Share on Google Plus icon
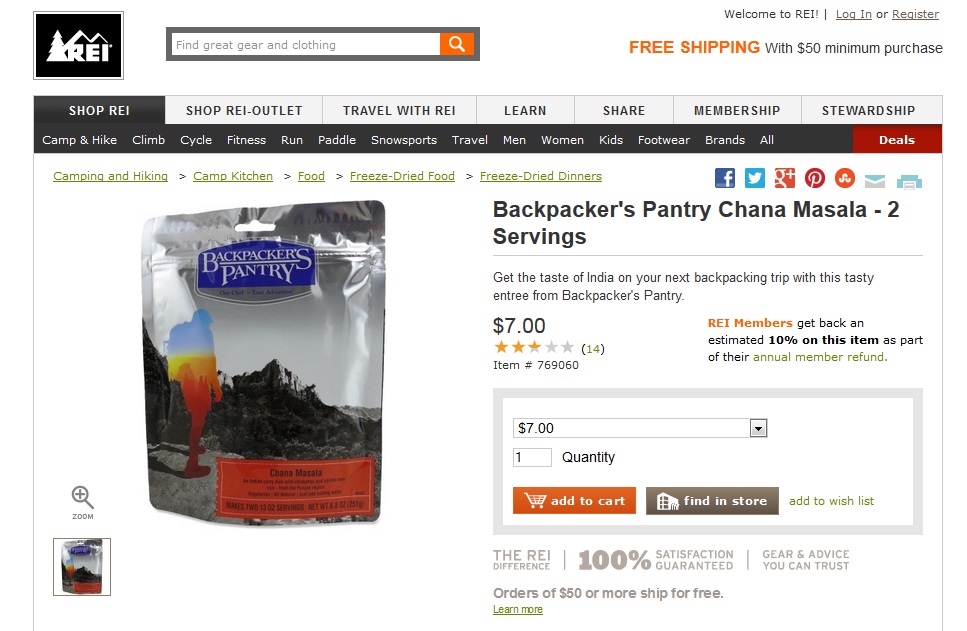The image size is (967, 631). (784, 178)
